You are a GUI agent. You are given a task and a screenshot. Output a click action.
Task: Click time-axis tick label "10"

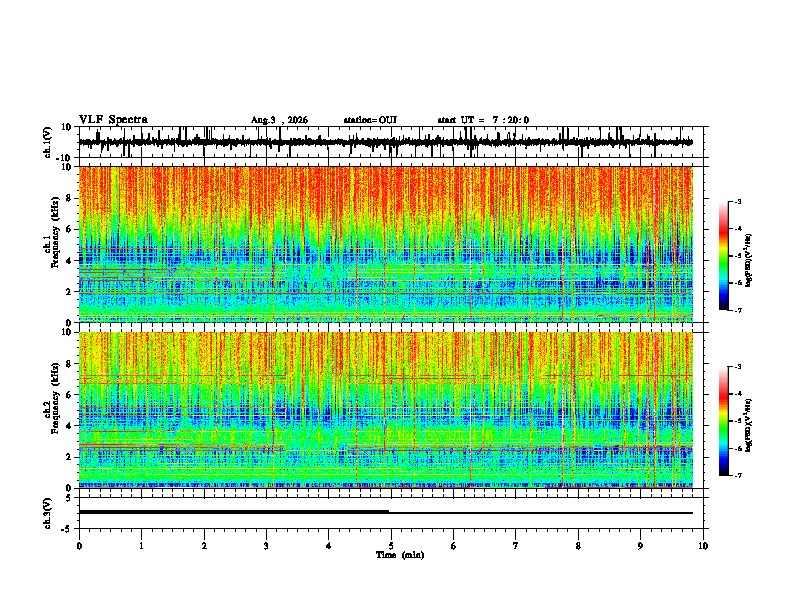coord(703,546)
